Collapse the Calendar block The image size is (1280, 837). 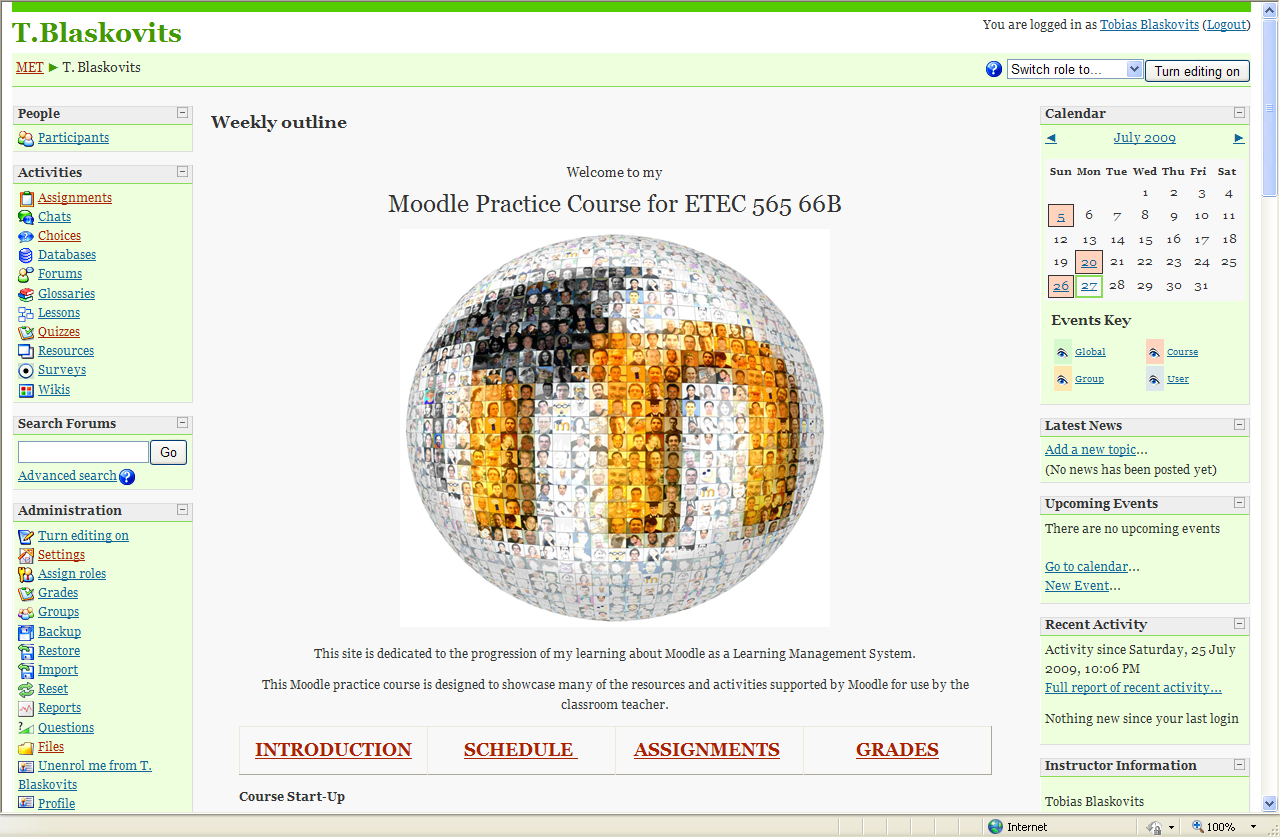1239,113
